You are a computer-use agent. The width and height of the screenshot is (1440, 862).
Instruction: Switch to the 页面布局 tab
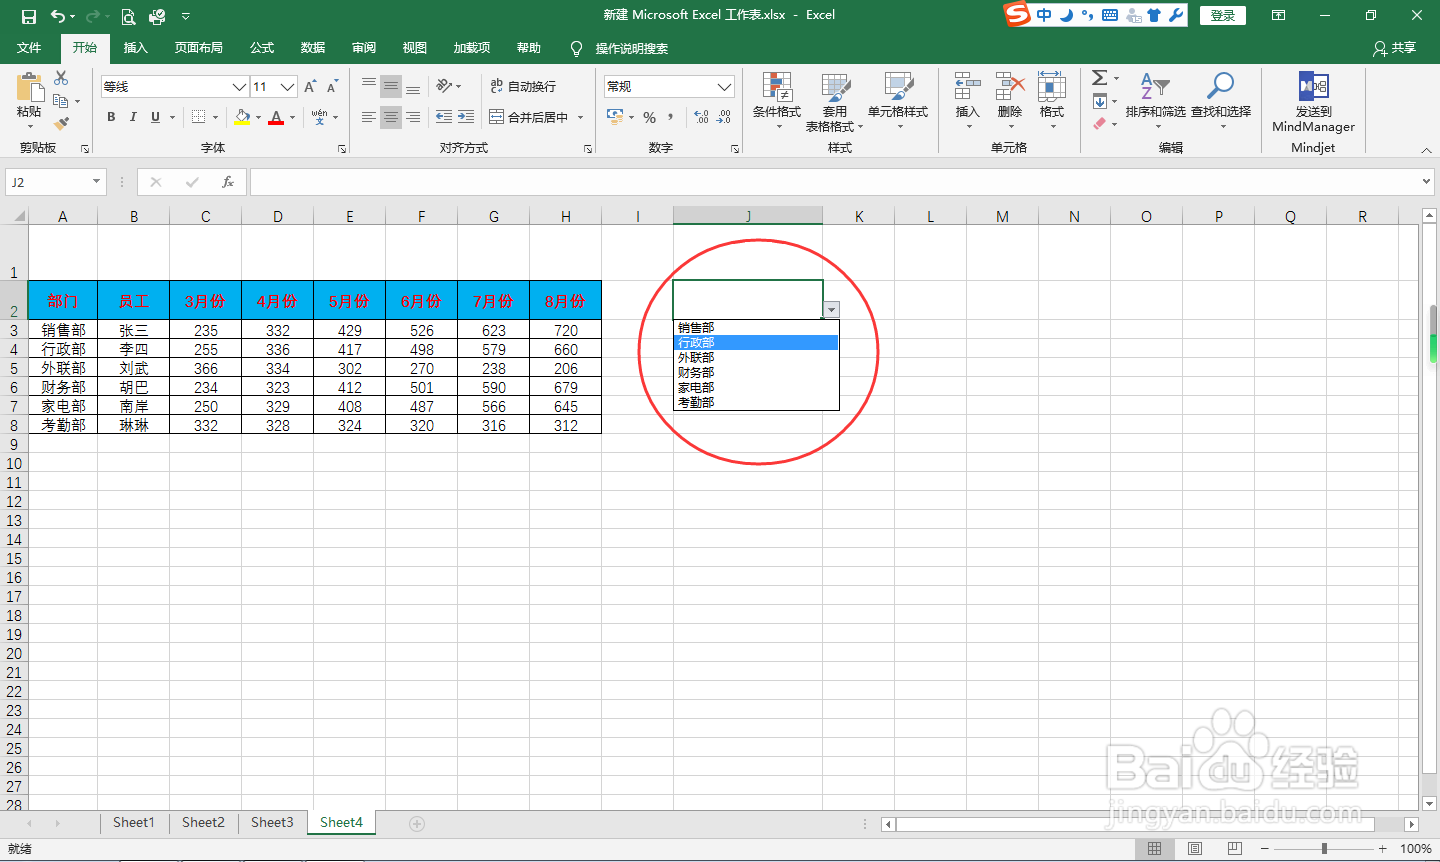(x=198, y=48)
